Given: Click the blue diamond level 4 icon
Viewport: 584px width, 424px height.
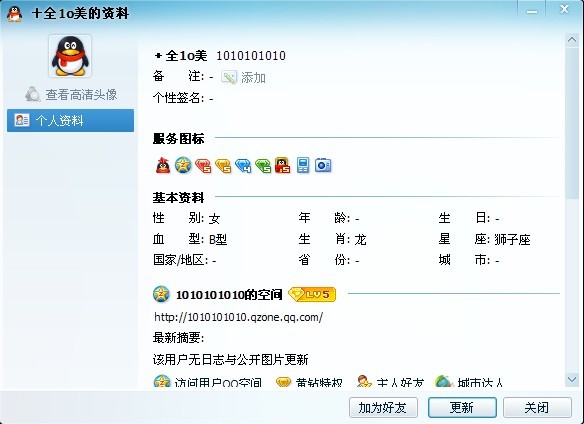Looking at the screenshot, I should (x=243, y=166).
